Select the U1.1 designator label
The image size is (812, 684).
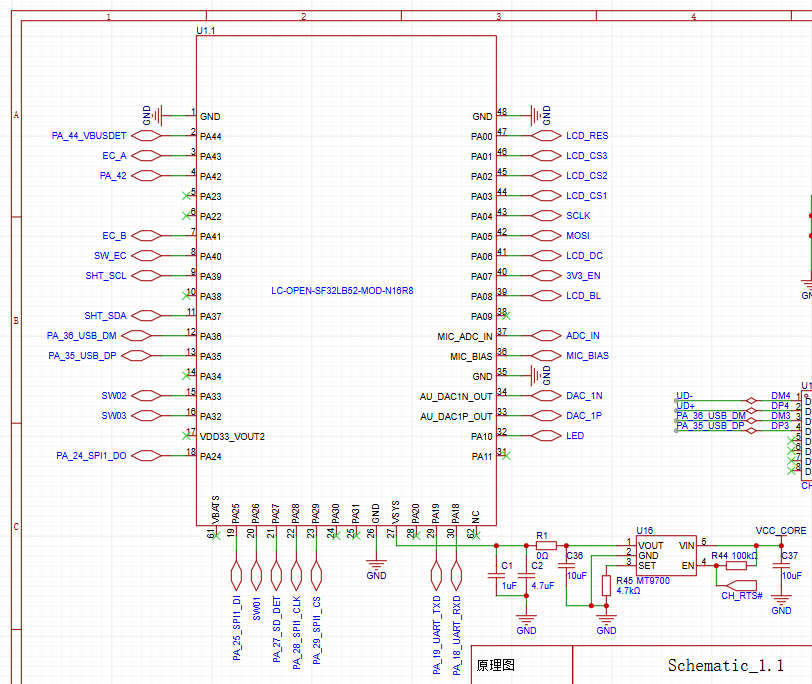(206, 31)
